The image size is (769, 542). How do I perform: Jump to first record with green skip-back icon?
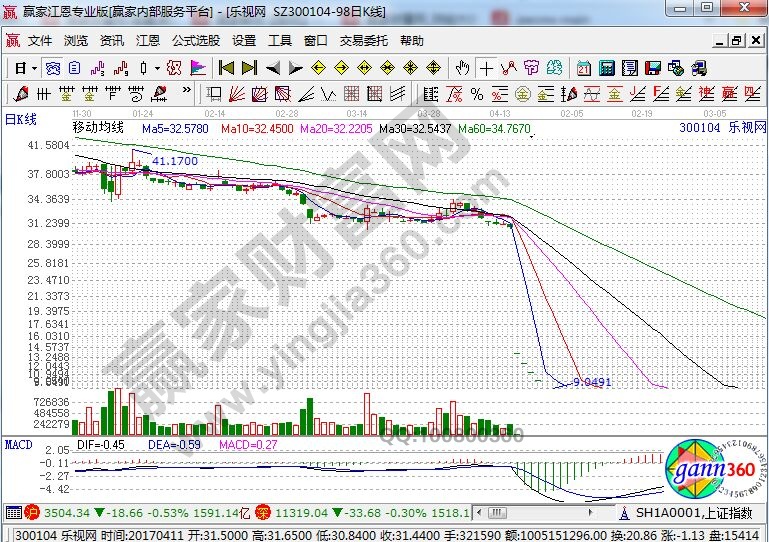pyautogui.click(x=226, y=68)
